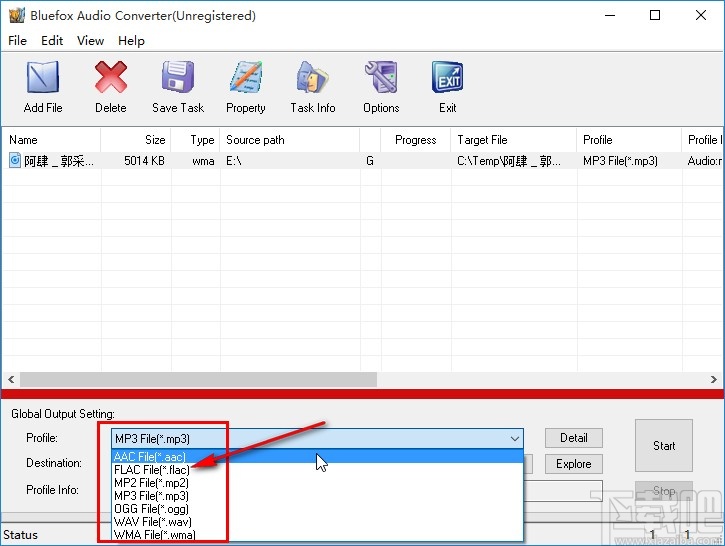Click the Delete red X icon
The height and width of the screenshot is (546, 725).
(x=111, y=77)
